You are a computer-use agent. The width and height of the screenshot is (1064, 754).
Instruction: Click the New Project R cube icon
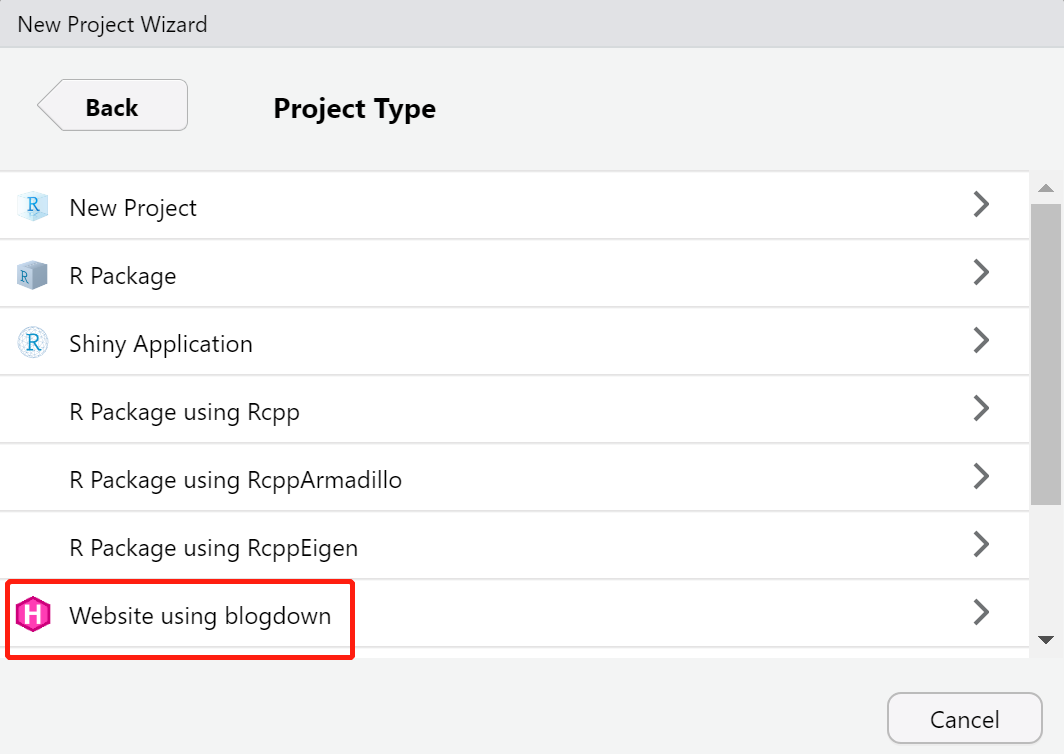click(33, 206)
